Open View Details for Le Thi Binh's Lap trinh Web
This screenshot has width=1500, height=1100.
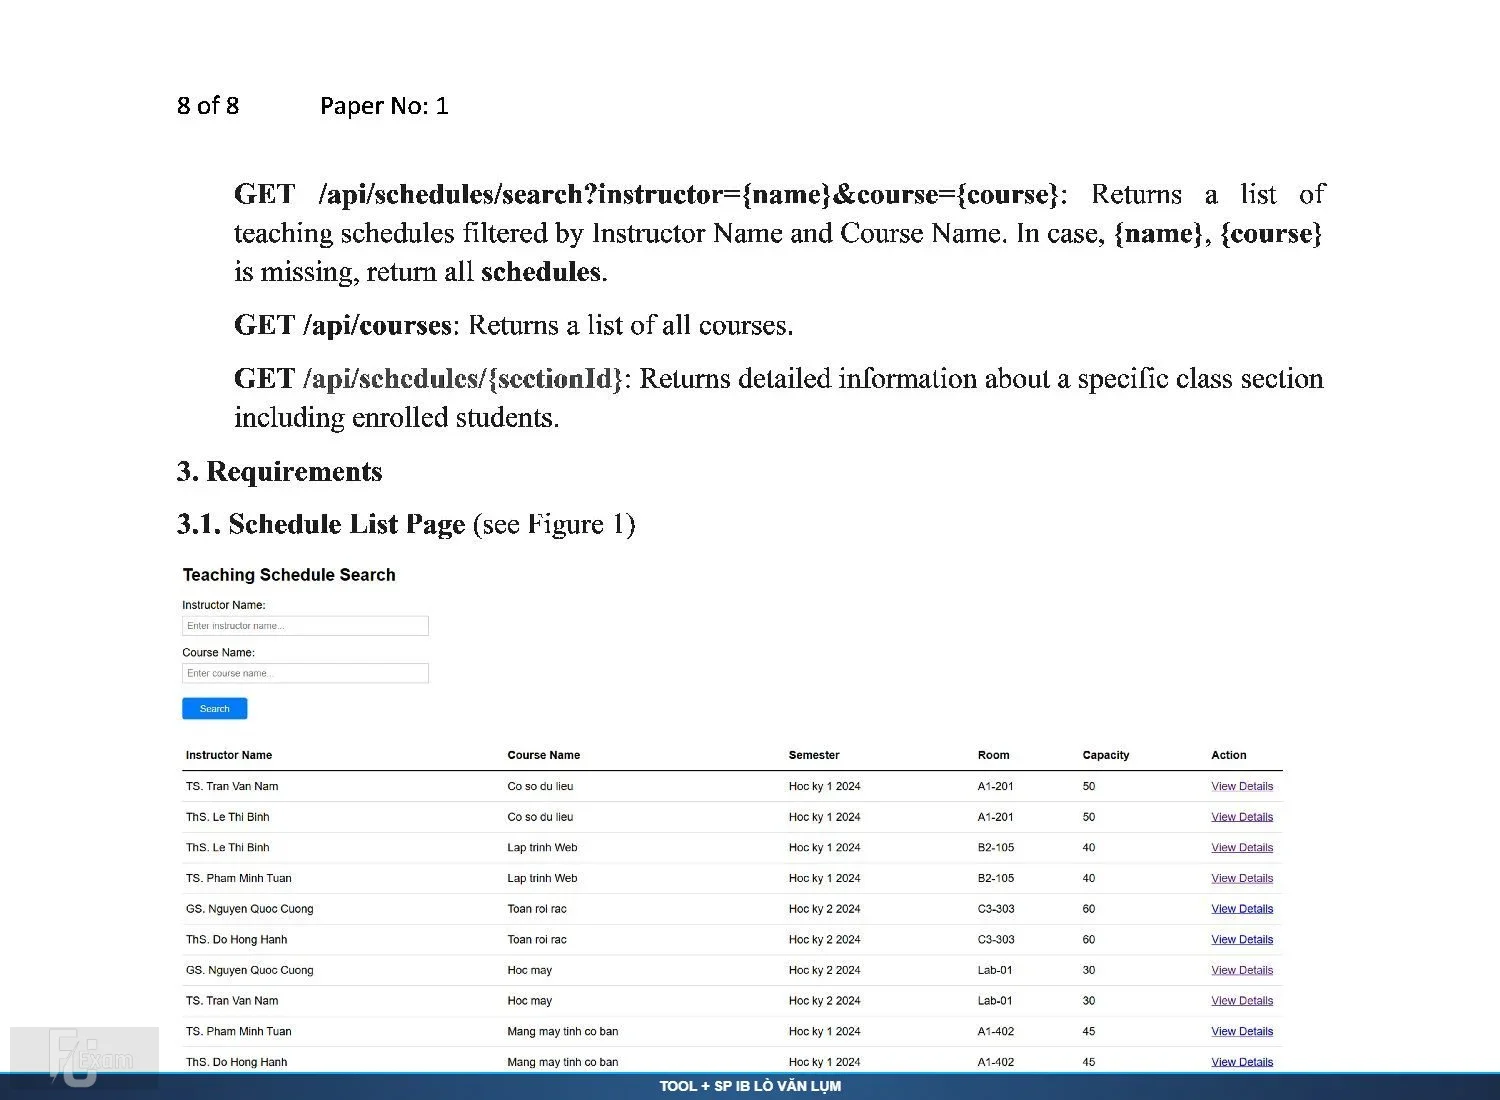1242,848
